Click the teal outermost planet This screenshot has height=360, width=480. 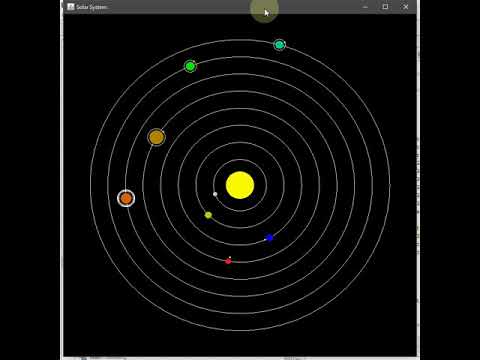click(x=279, y=45)
